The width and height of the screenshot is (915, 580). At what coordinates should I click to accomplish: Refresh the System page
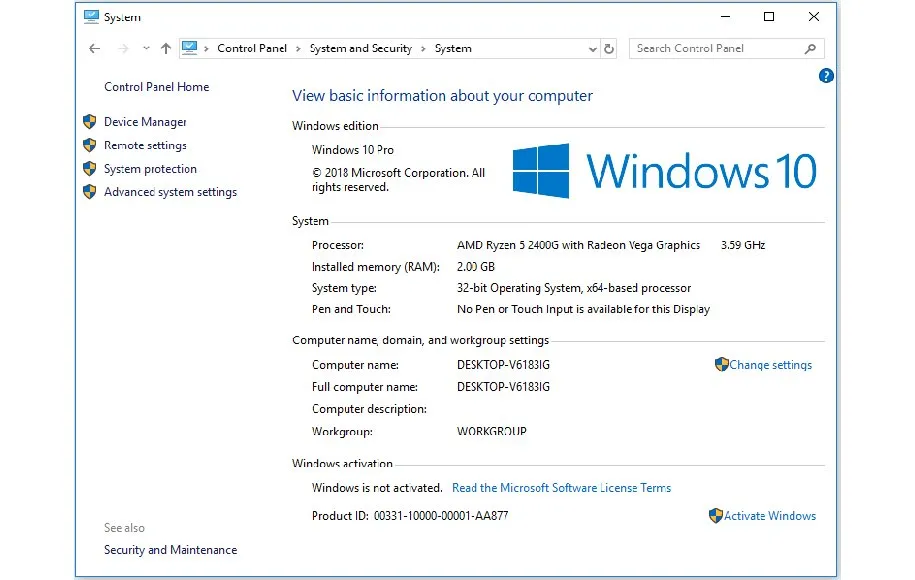point(609,48)
